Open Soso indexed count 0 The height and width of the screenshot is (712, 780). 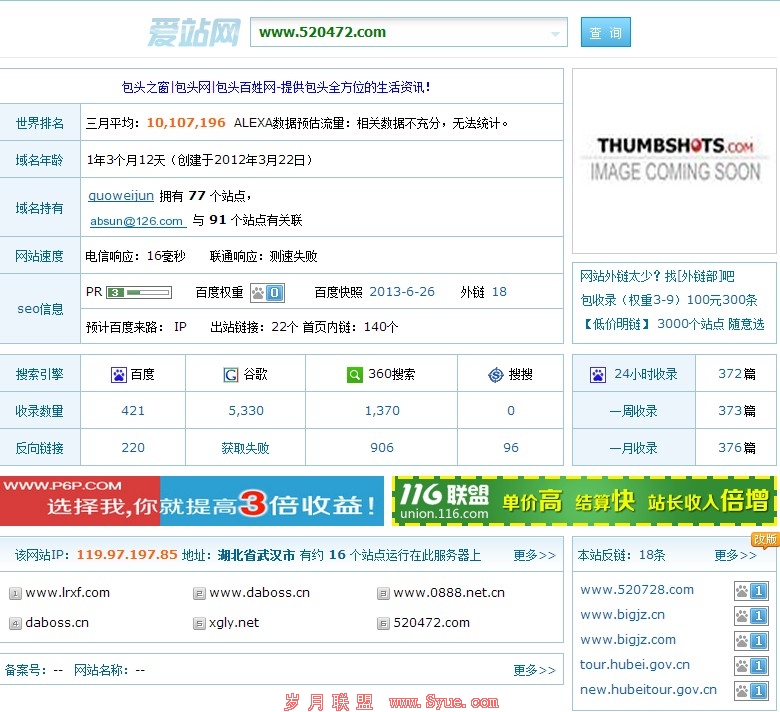point(511,410)
